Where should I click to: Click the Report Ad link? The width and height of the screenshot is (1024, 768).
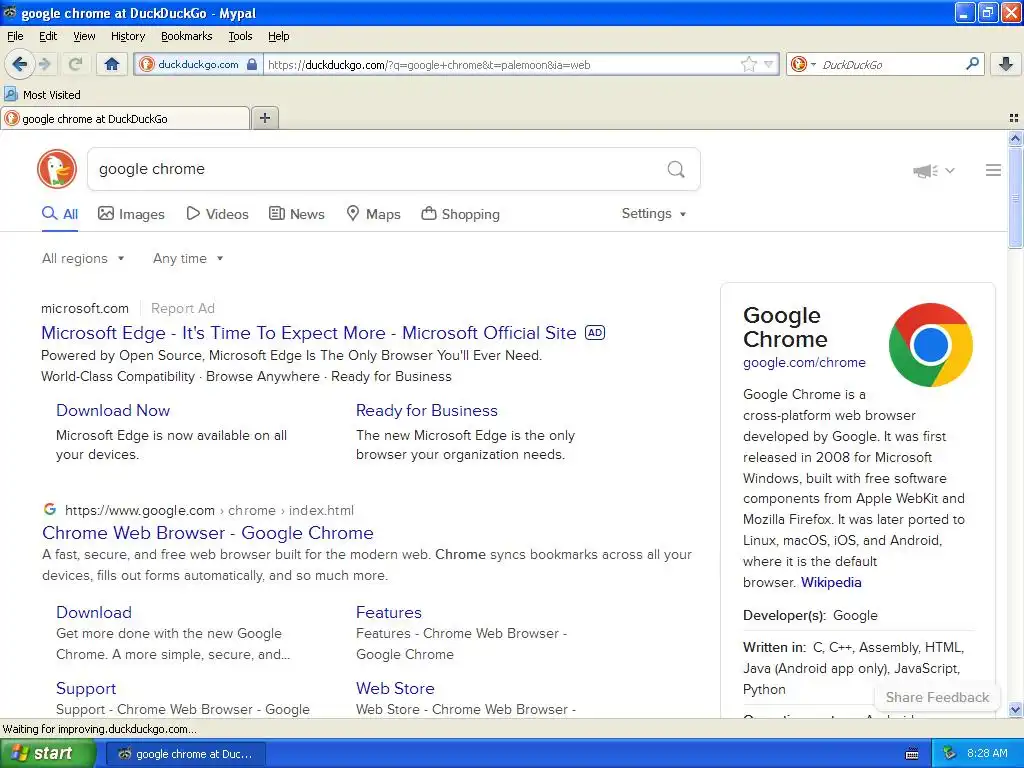click(x=183, y=308)
